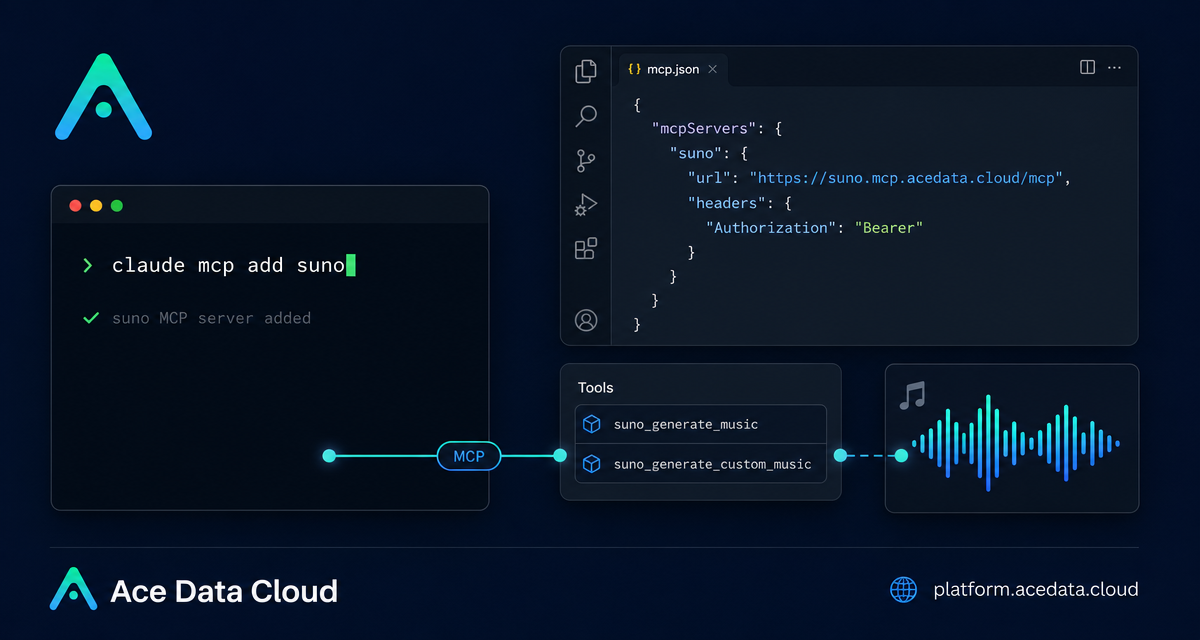Click the connector node on waveform panel
Image resolution: width=1200 pixels, height=640 pixels.
click(901, 455)
